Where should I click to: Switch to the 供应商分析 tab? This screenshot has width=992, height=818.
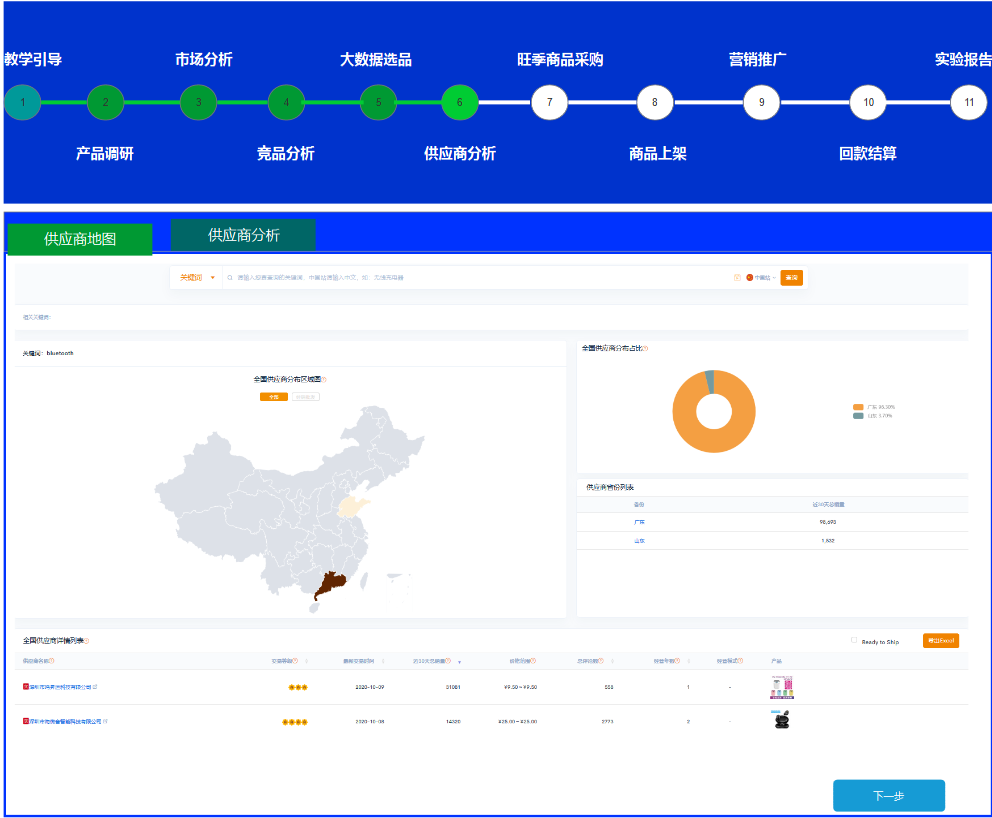243,235
